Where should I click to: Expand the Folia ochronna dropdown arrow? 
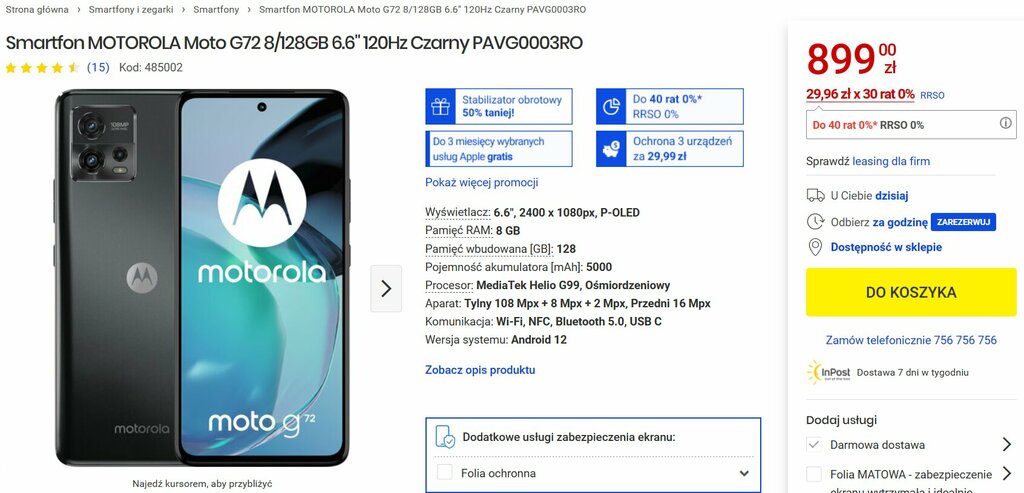(x=744, y=473)
